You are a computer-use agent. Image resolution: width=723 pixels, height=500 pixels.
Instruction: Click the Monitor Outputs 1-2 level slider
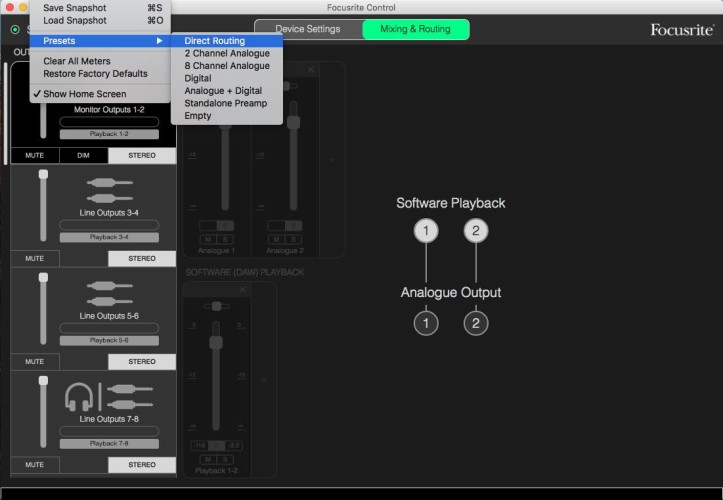click(x=43, y=121)
